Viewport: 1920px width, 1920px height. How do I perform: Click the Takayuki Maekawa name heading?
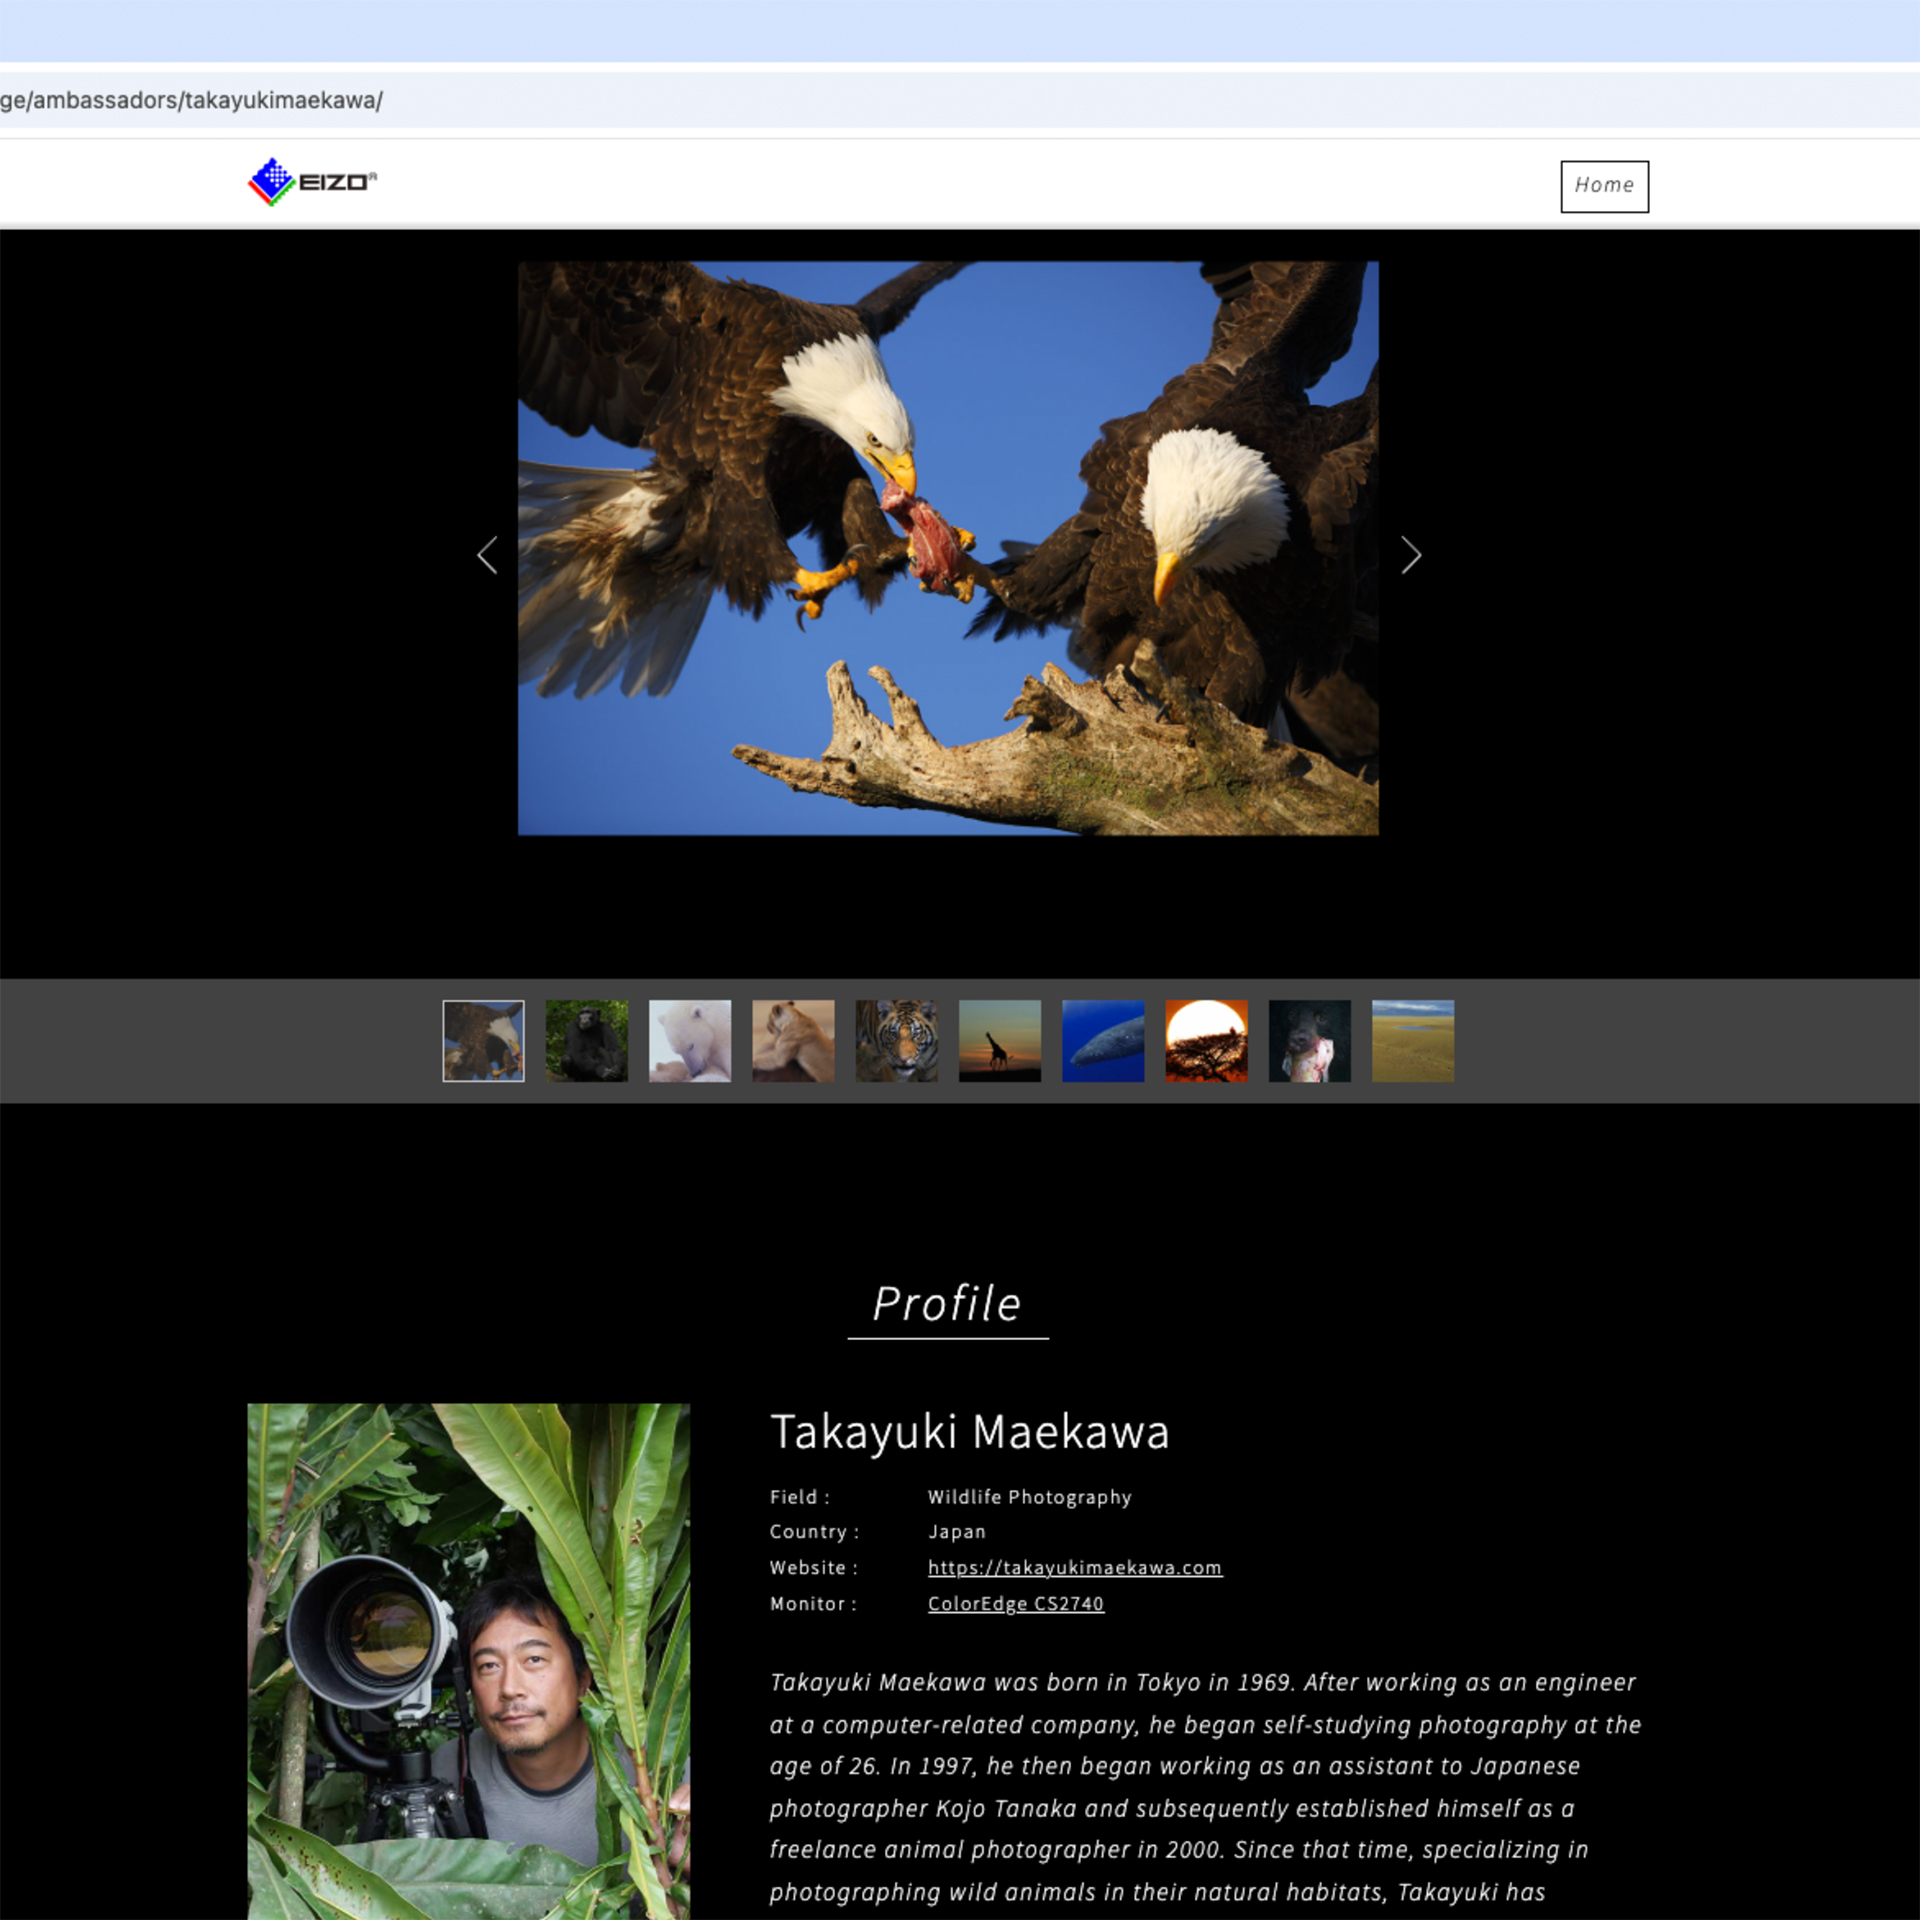pyautogui.click(x=969, y=1432)
